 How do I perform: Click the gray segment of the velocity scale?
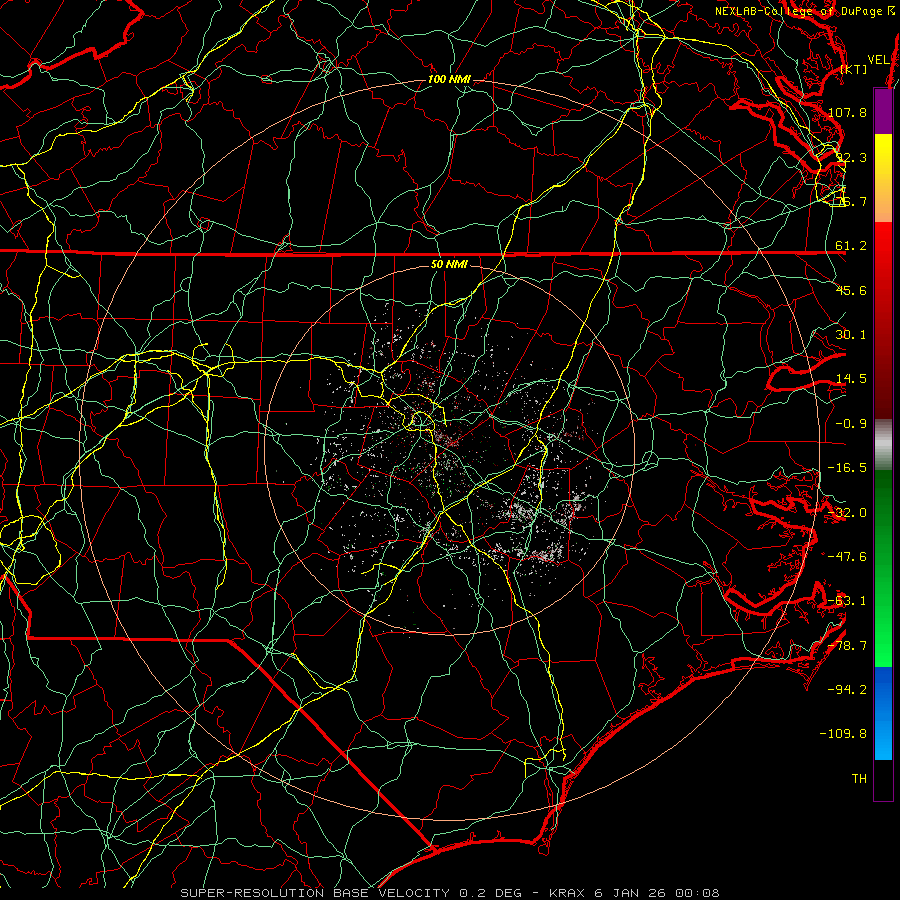883,445
